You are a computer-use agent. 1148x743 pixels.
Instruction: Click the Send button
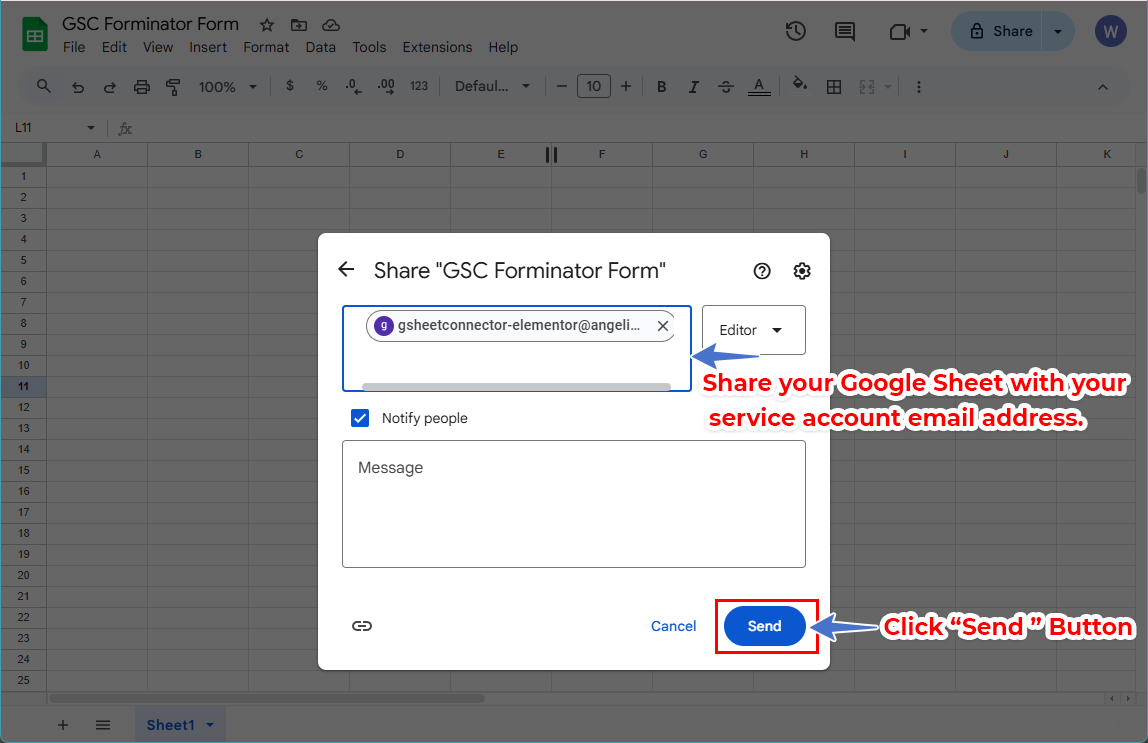click(x=765, y=625)
